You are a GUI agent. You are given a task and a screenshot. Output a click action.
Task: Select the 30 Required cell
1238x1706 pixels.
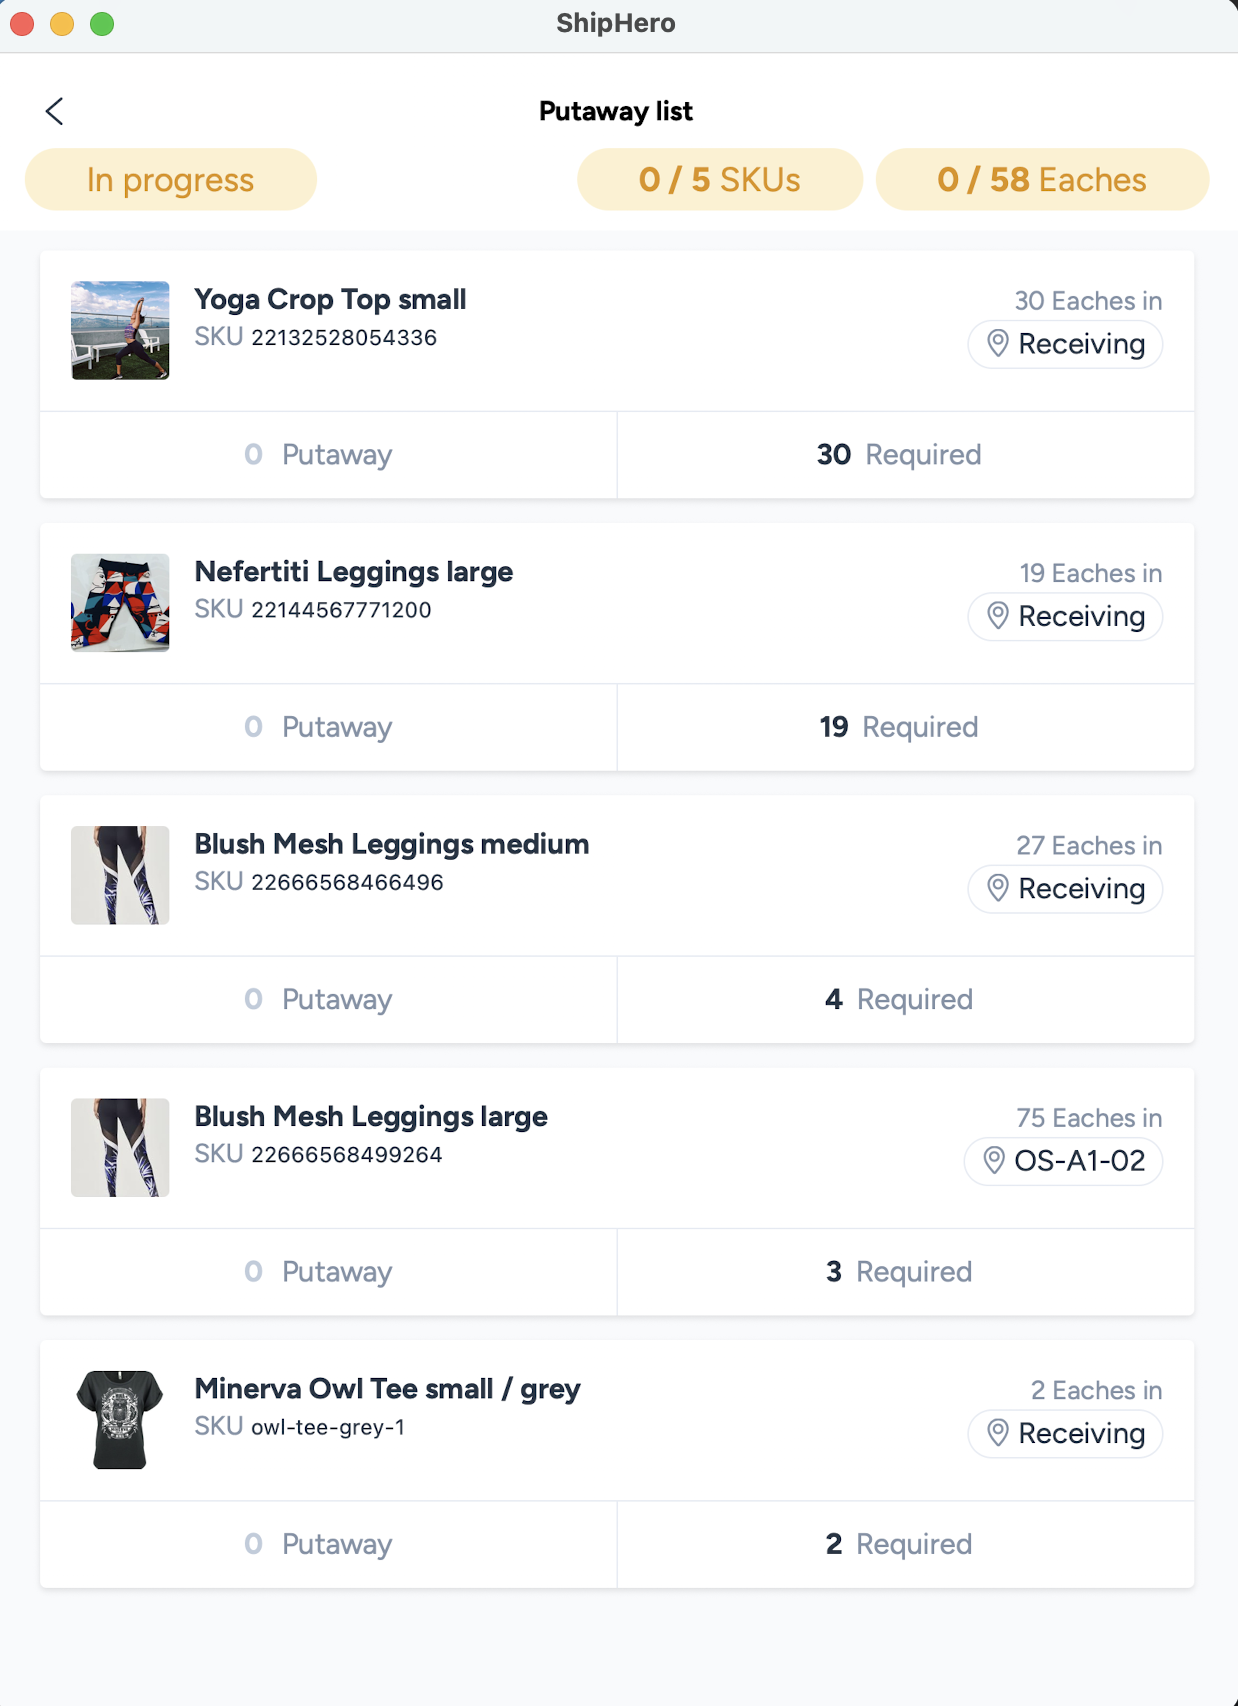(x=905, y=455)
